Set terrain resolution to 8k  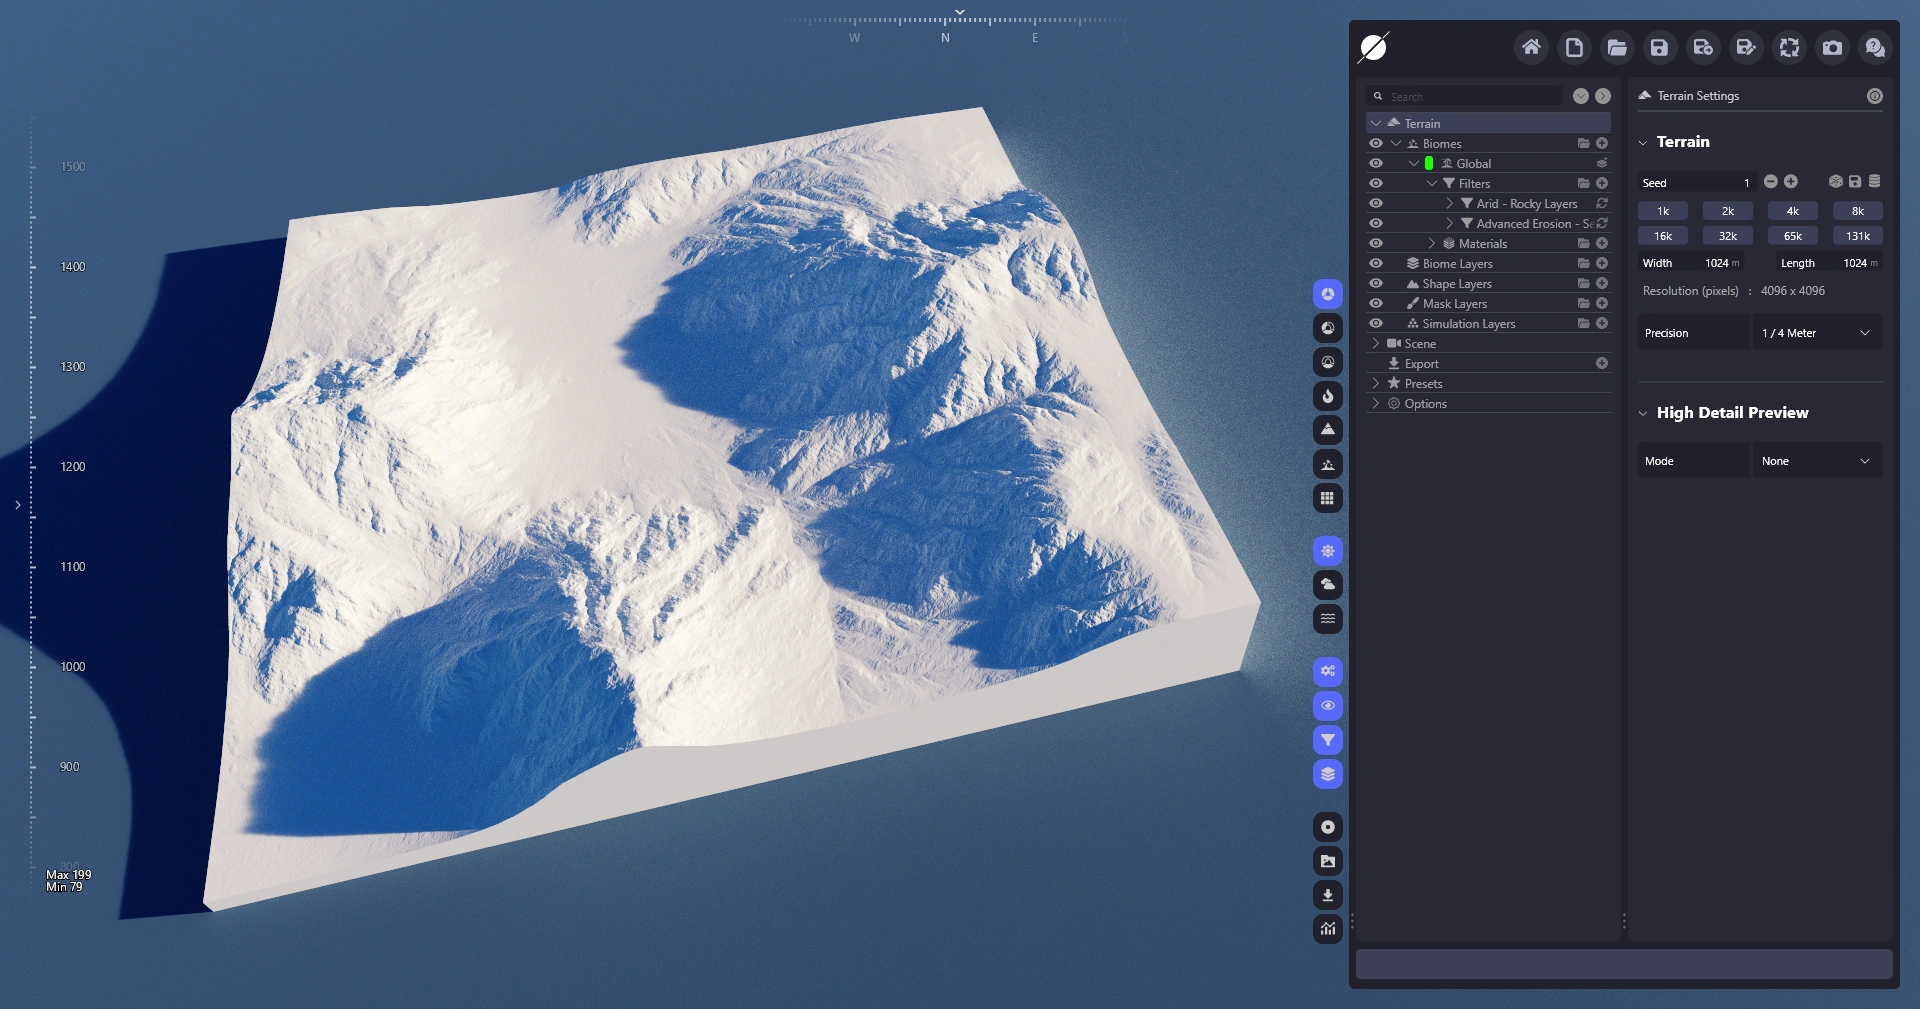[1857, 211]
